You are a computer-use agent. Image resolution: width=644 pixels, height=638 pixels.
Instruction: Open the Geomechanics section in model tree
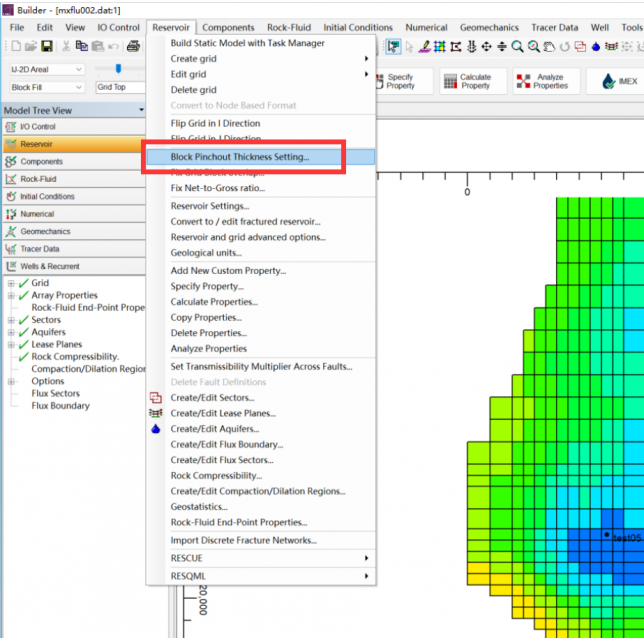click(x=45, y=231)
